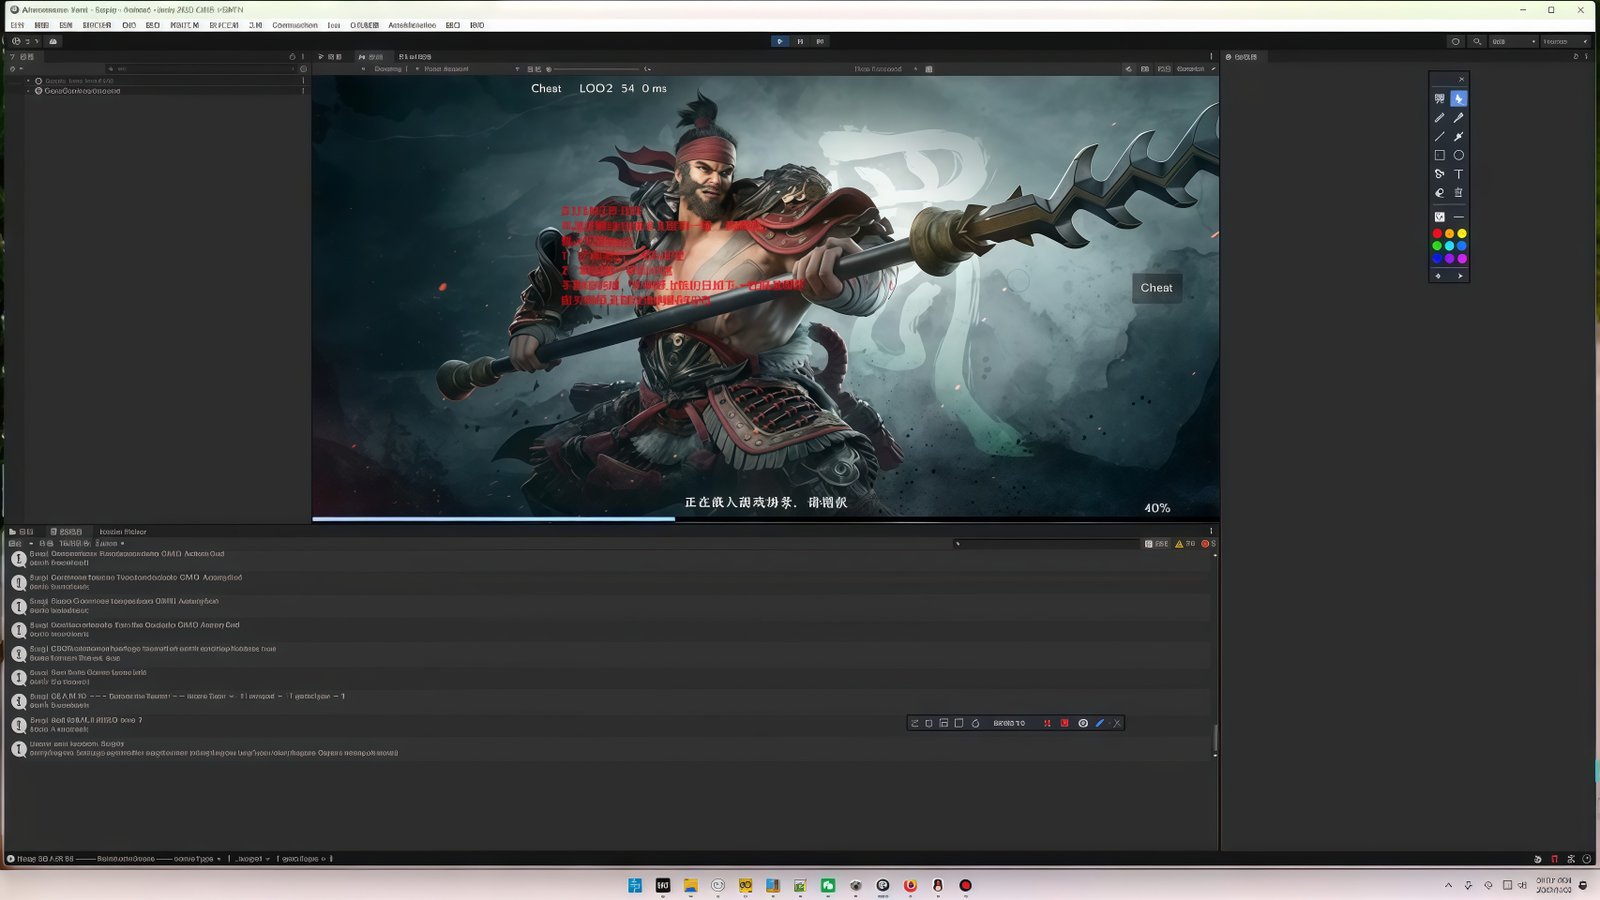Click the Step frame button
1600x900 pixels.
coord(820,42)
